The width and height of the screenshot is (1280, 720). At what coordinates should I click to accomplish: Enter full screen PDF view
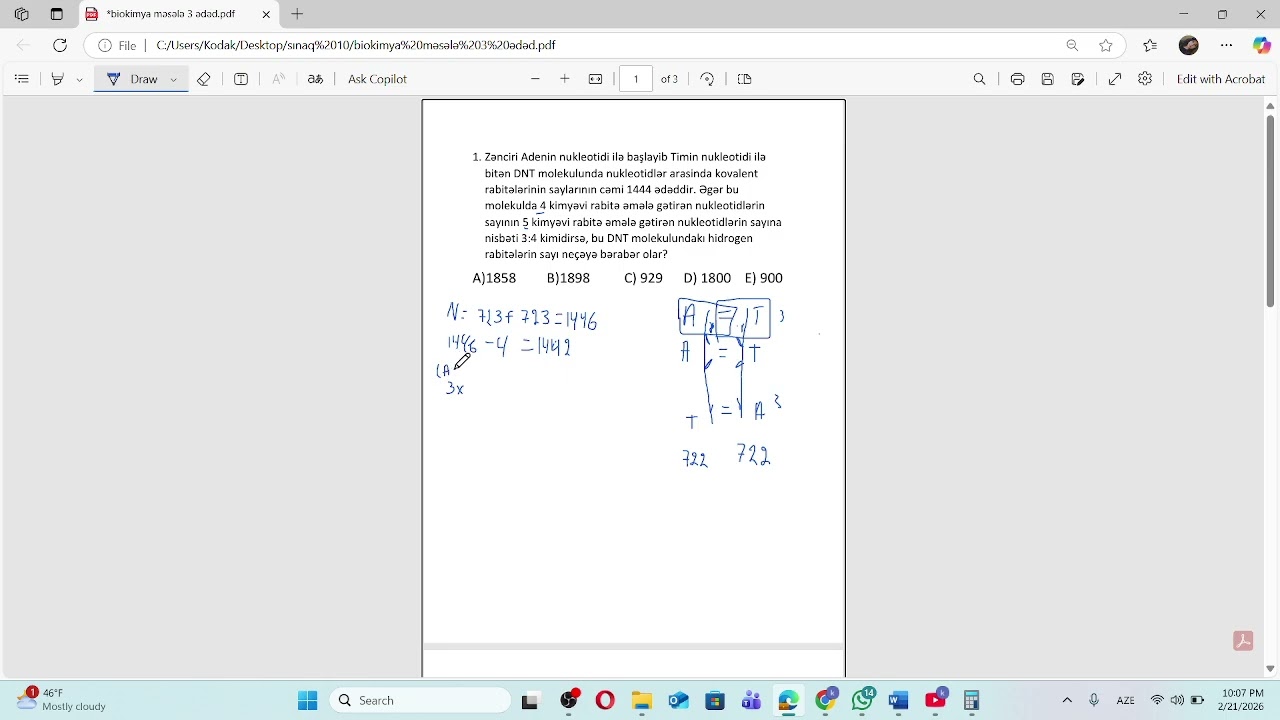[x=1115, y=79]
